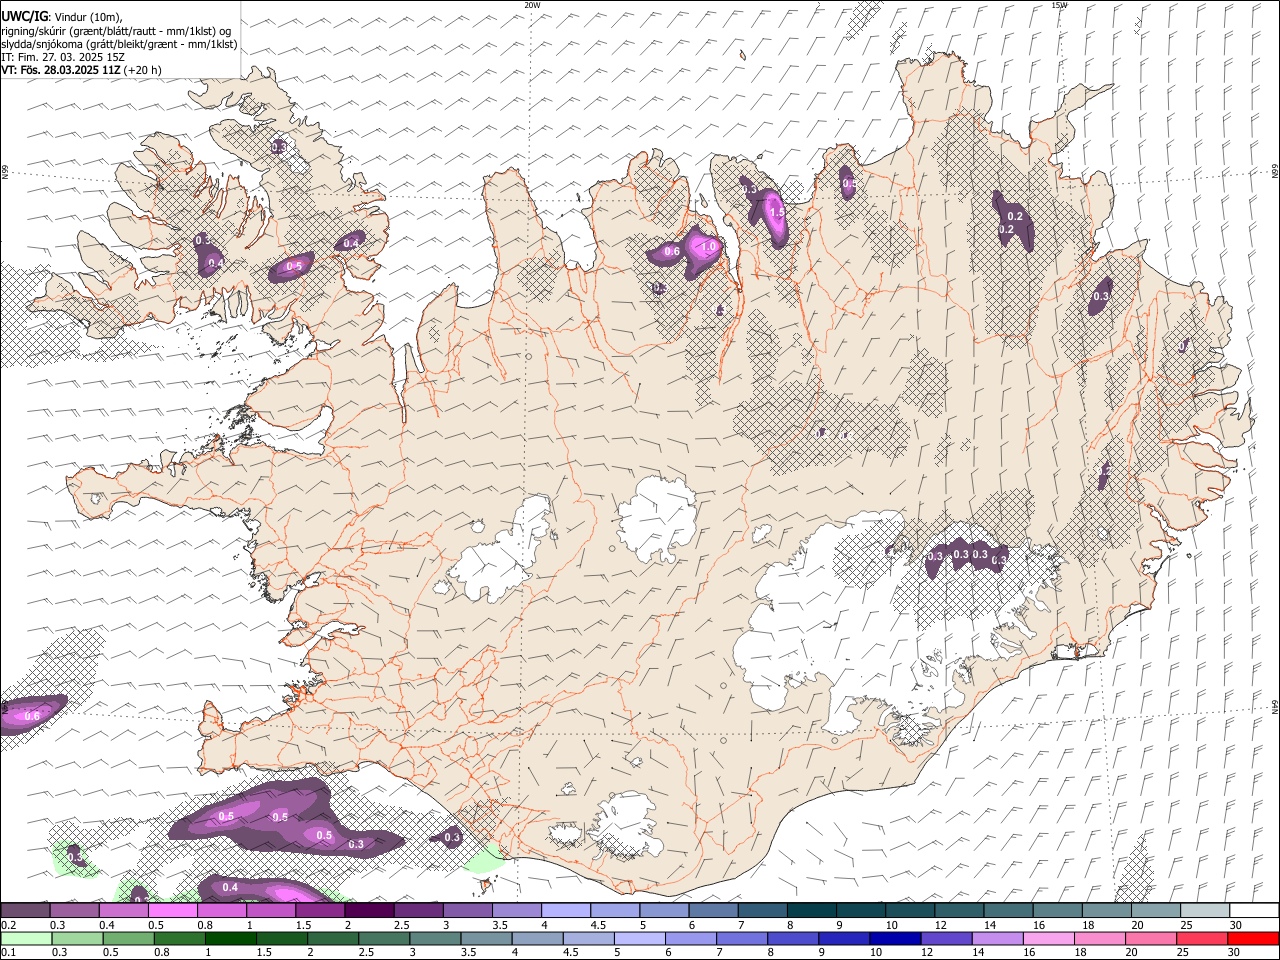1280x960 pixels.
Task: Select the dark blue lower-legend swatch between 10 and 12
Action: [x=893, y=938]
